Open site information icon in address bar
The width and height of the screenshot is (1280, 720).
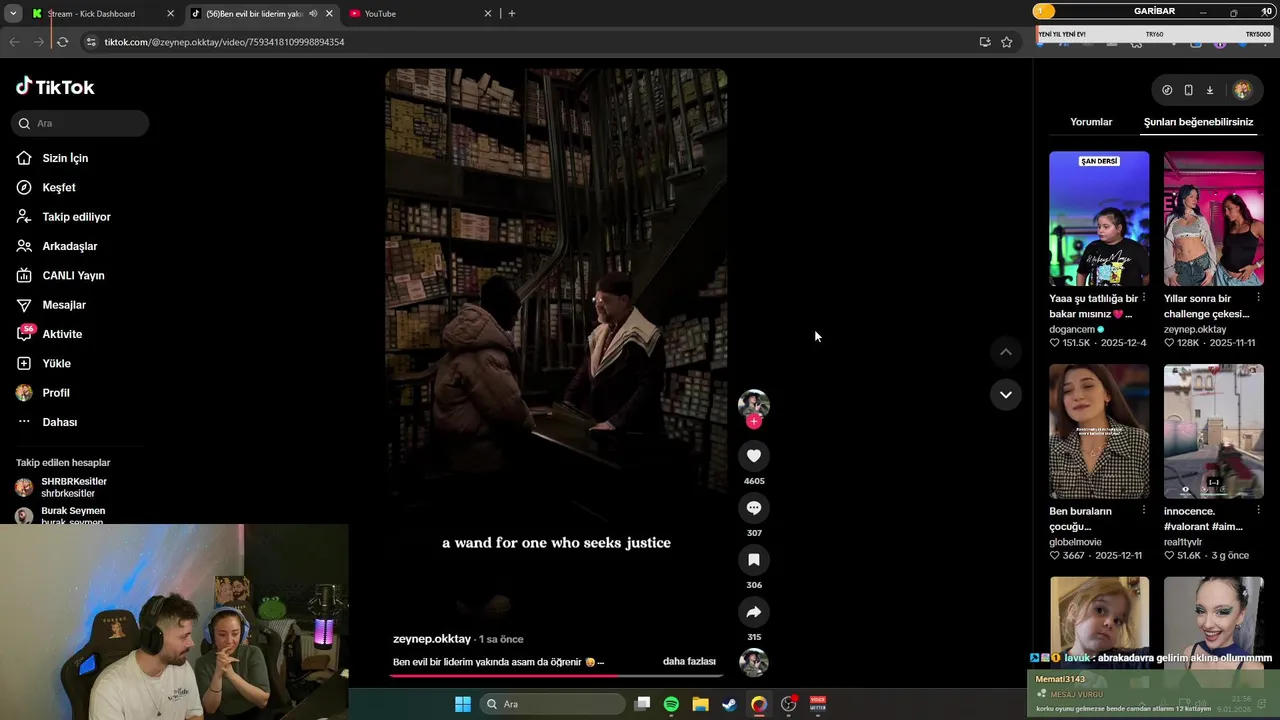(91, 42)
